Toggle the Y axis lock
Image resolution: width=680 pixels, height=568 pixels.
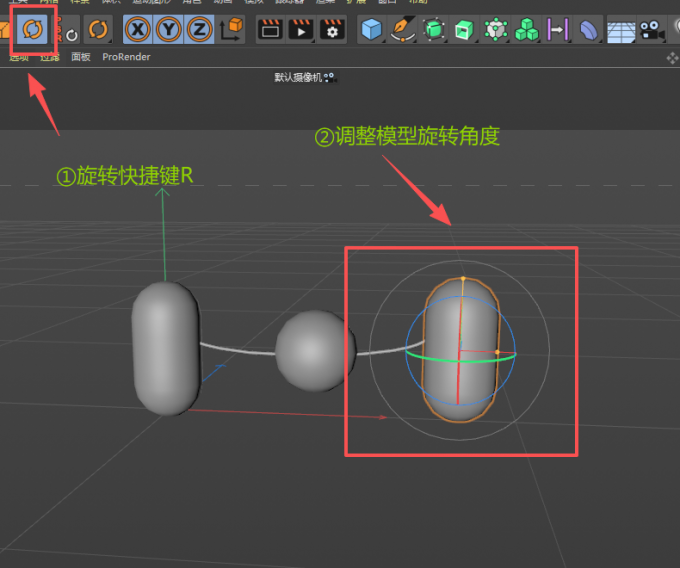click(x=169, y=30)
